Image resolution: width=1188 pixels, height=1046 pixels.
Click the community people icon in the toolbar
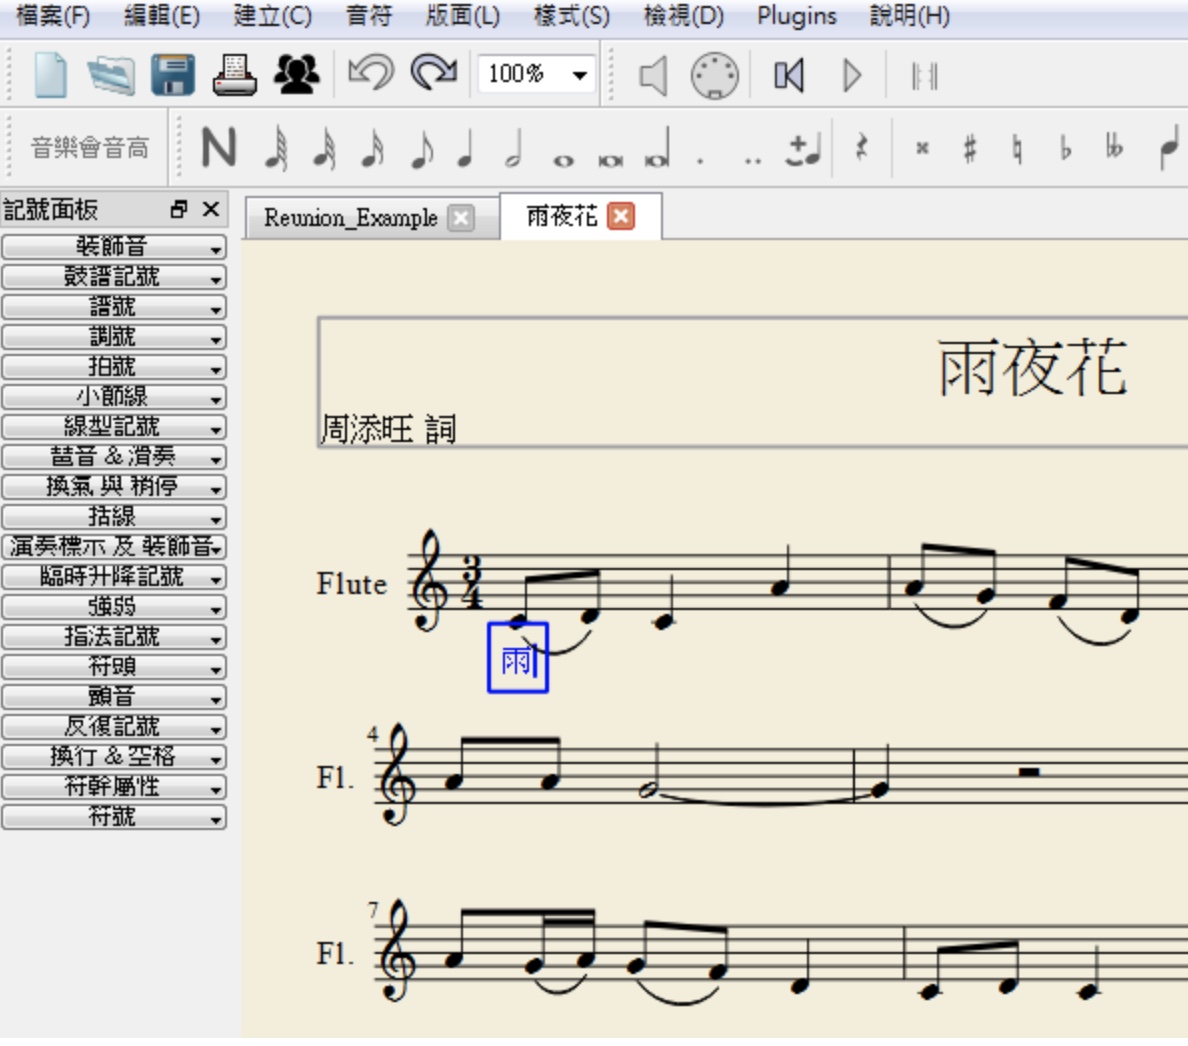point(296,75)
